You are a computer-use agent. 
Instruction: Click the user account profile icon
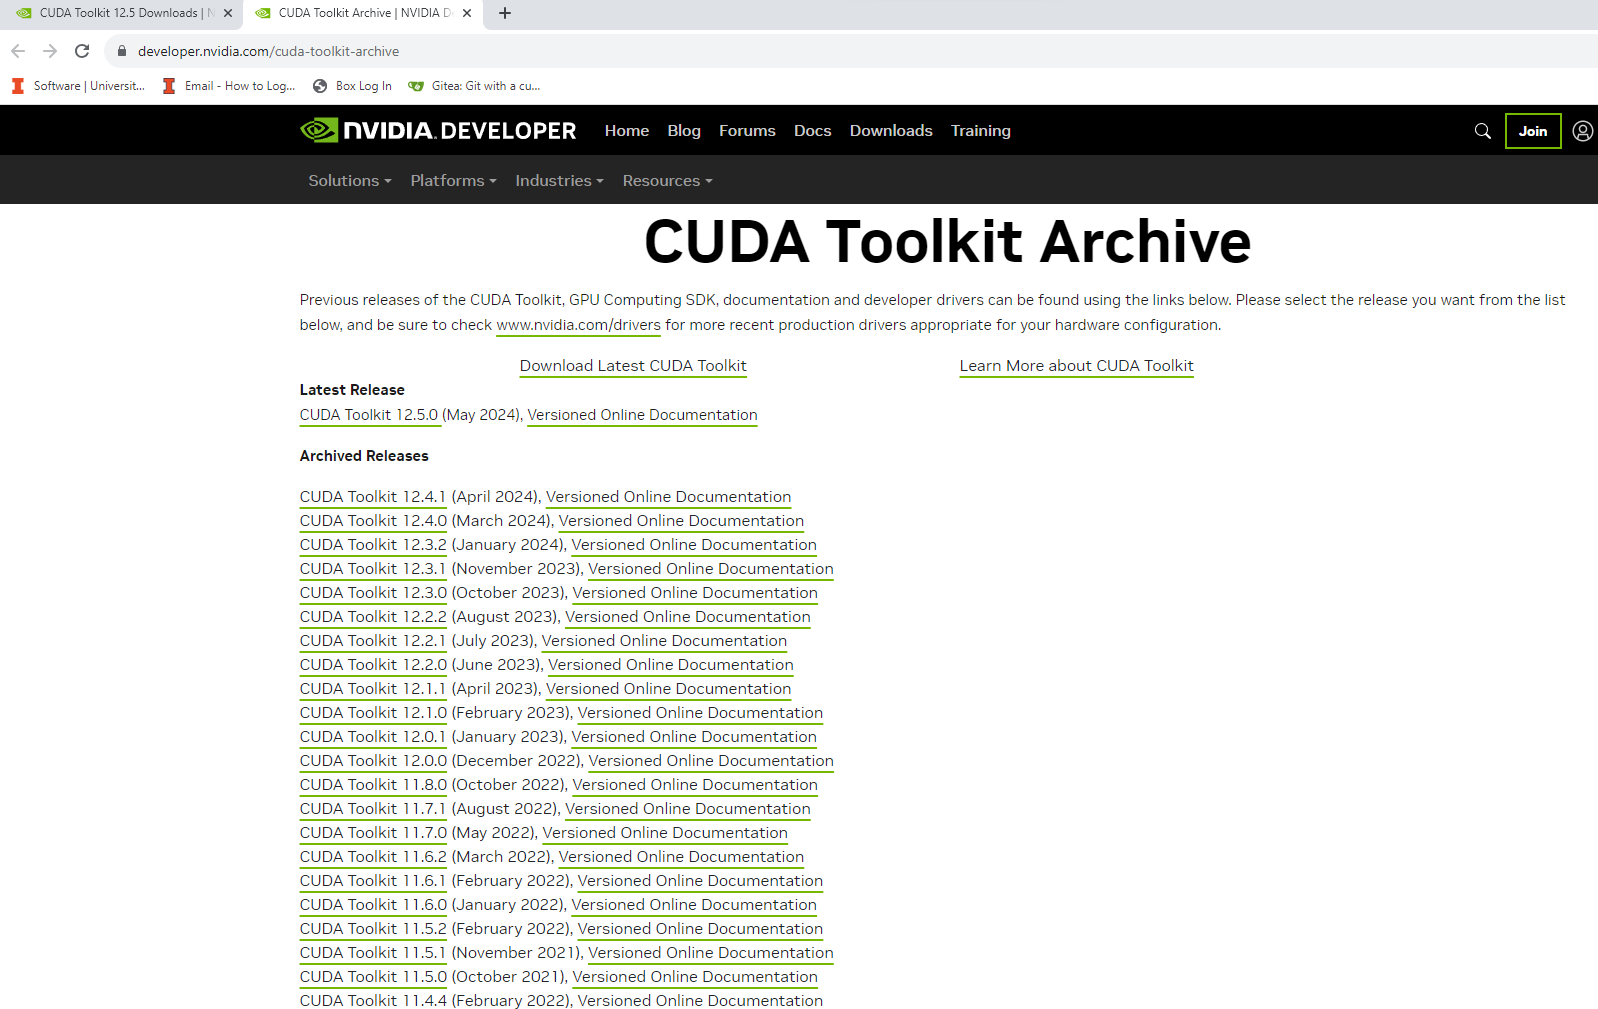(x=1582, y=131)
